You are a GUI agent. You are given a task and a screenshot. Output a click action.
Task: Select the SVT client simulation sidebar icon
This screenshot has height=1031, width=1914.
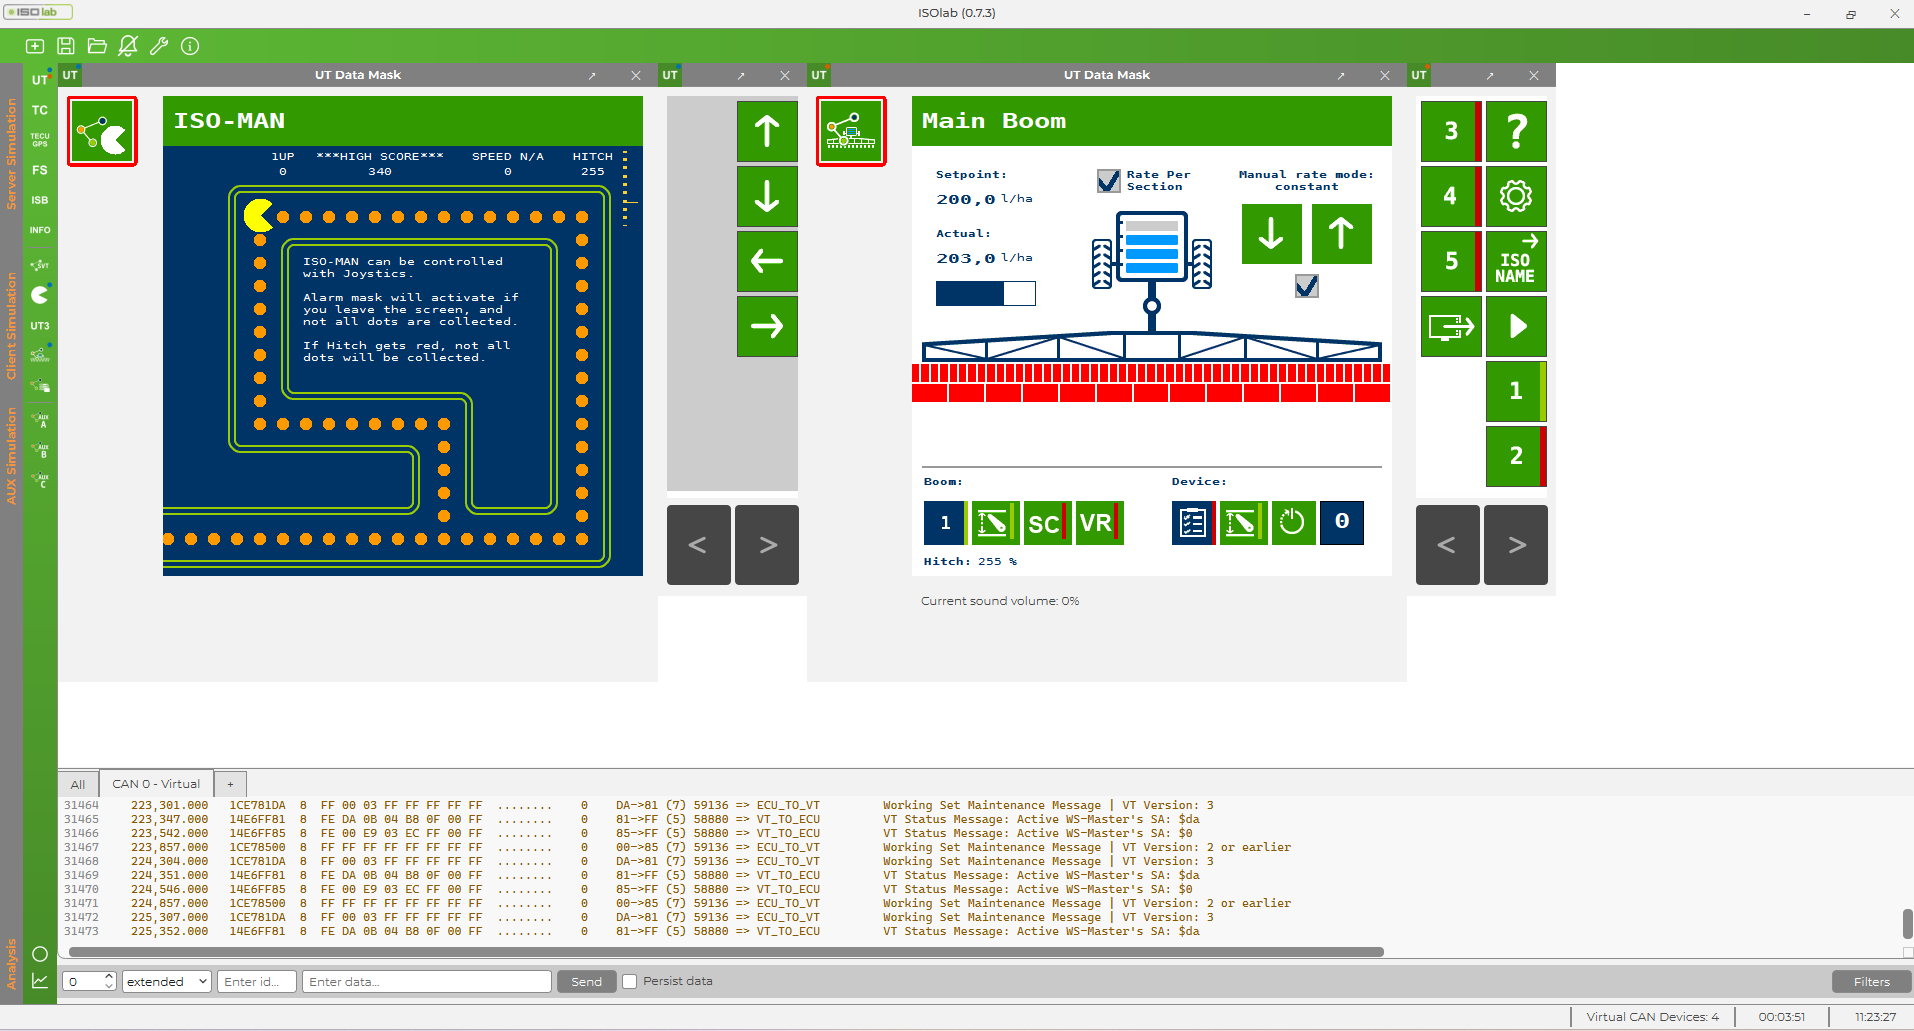coord(40,265)
